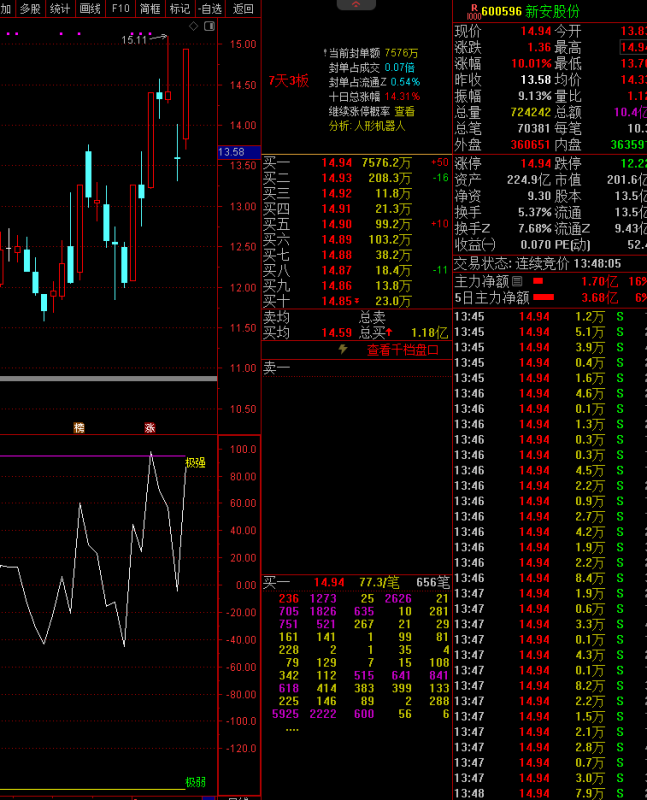Click the 极强 indicator label
Image resolution: width=647 pixels, height=800 pixels.
point(195,463)
